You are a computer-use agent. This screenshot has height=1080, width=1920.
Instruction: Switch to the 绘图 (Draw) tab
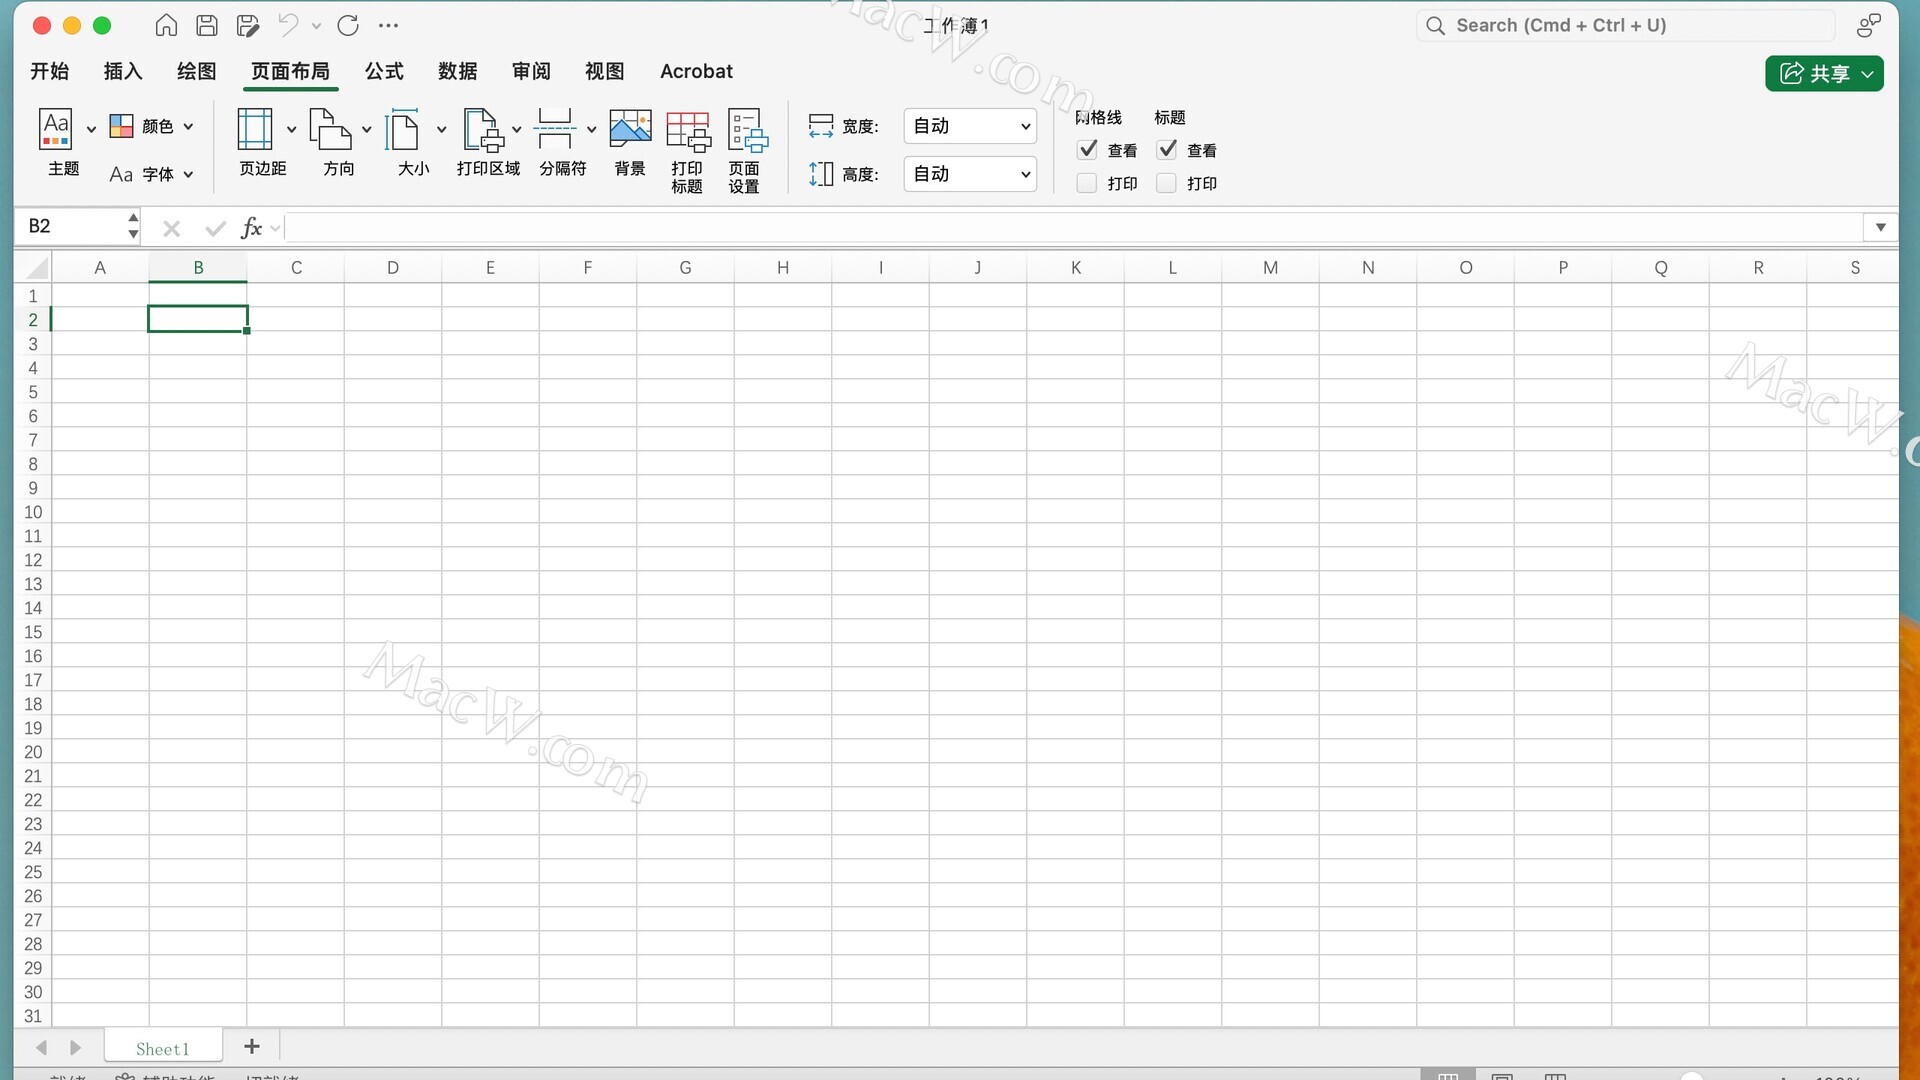pyautogui.click(x=196, y=71)
